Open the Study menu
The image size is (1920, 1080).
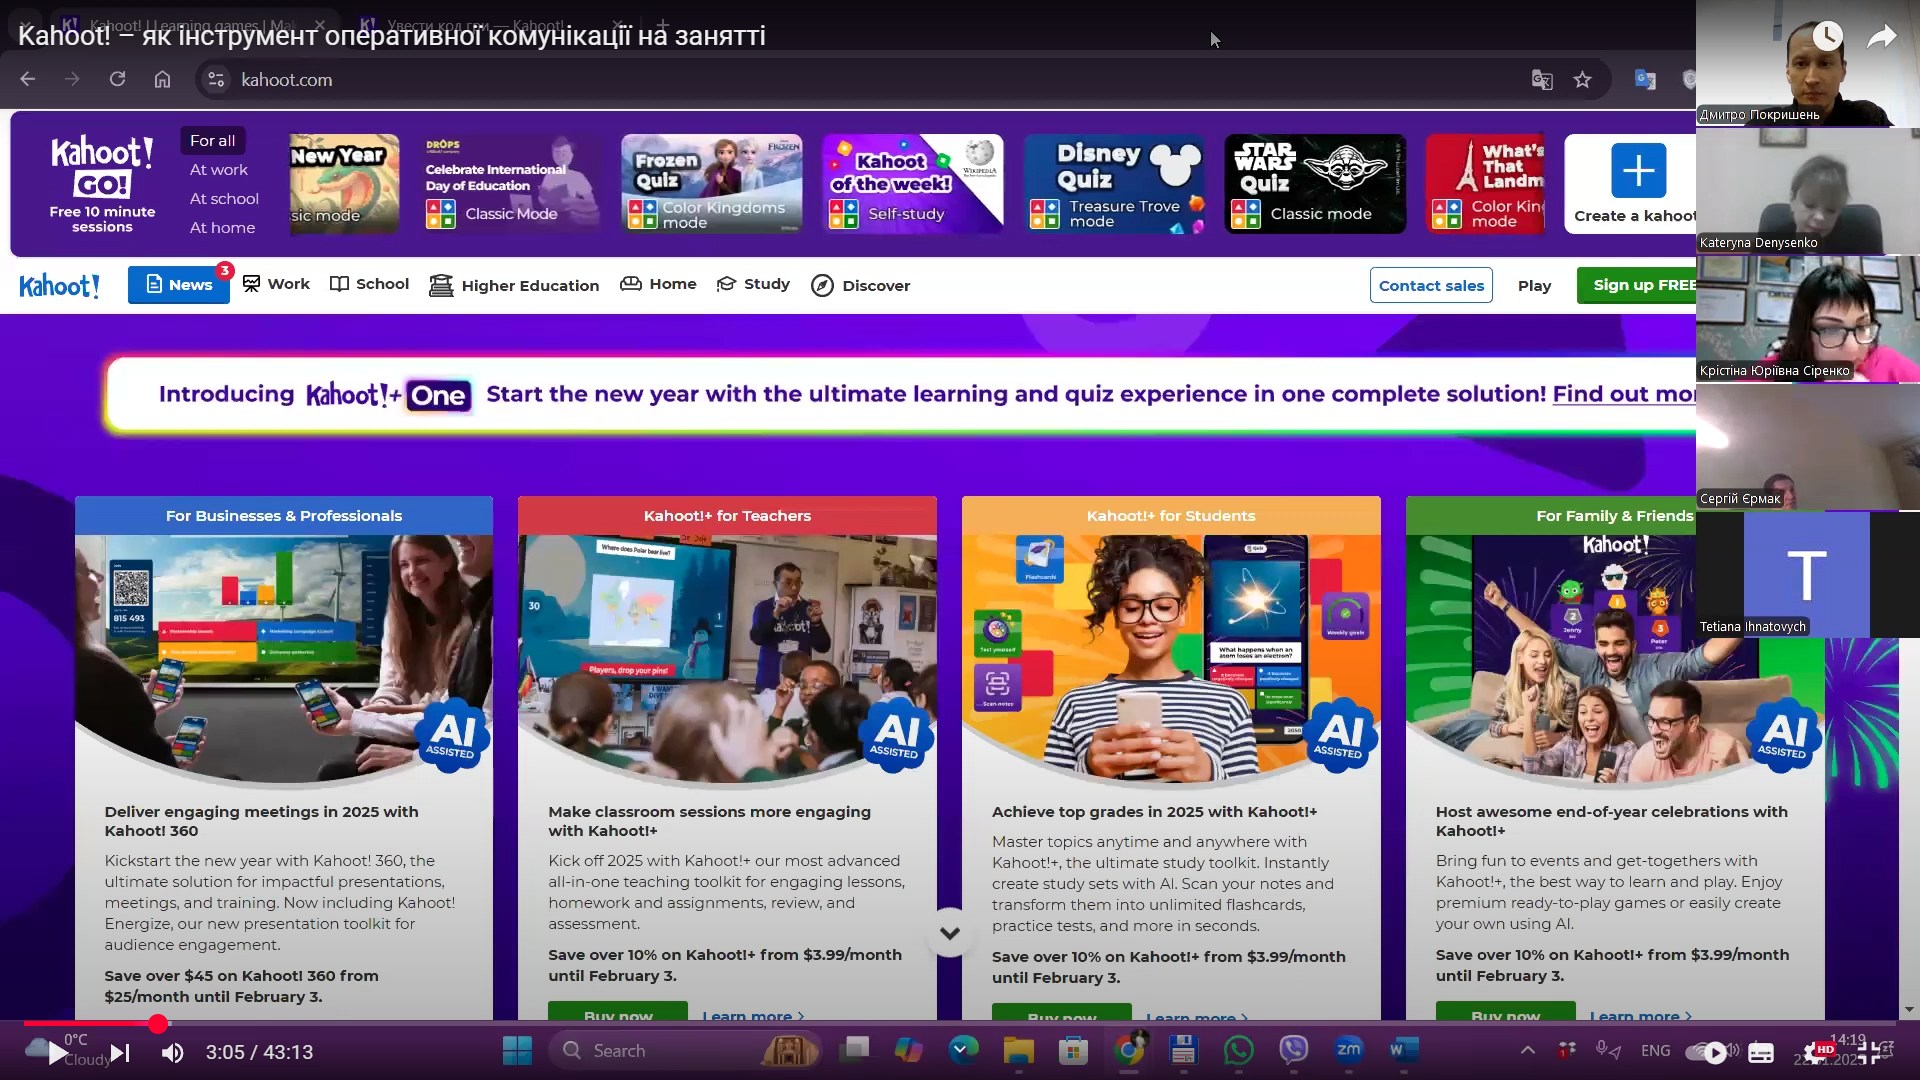coord(753,284)
